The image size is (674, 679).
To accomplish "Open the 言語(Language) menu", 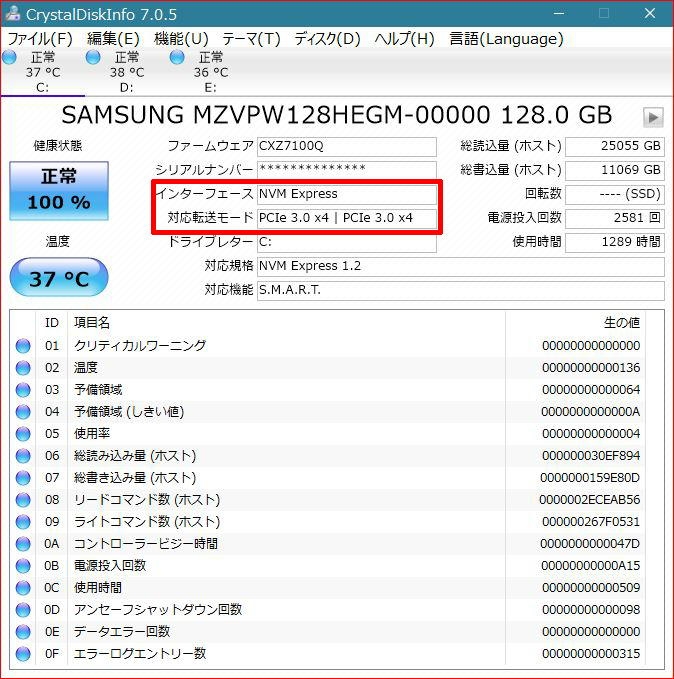I will (506, 39).
